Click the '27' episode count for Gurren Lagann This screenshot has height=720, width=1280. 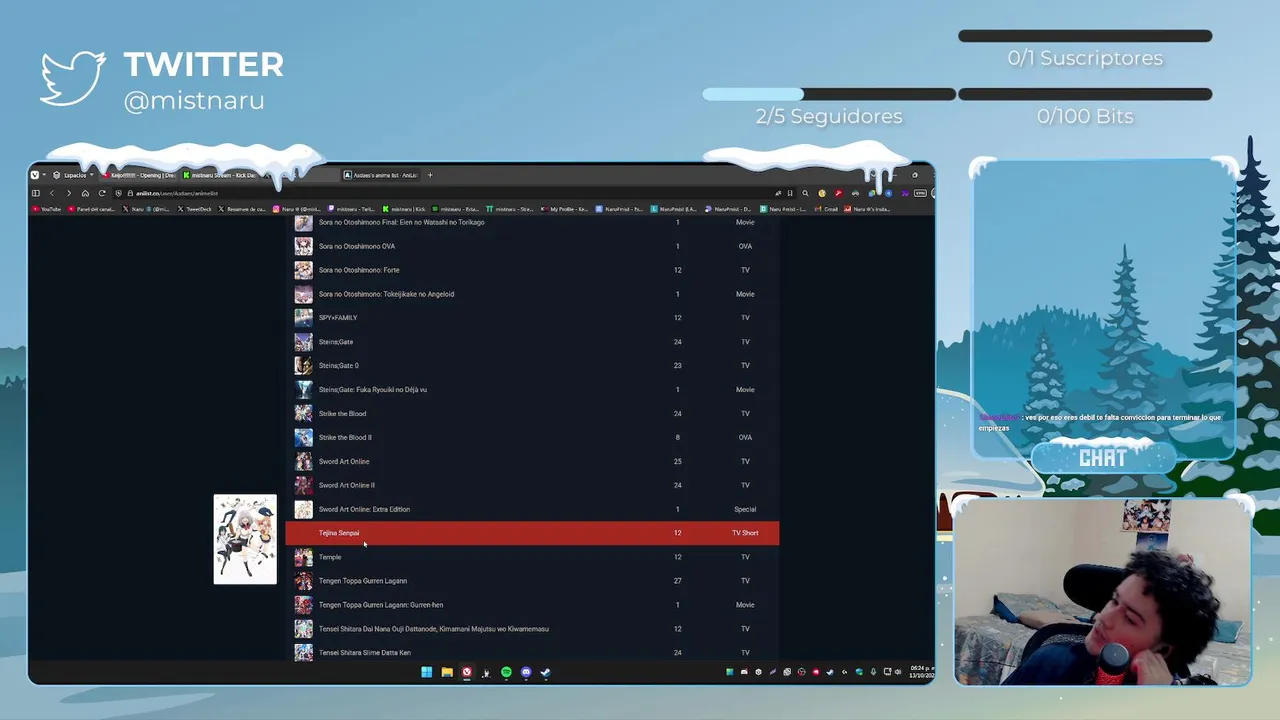coord(677,581)
